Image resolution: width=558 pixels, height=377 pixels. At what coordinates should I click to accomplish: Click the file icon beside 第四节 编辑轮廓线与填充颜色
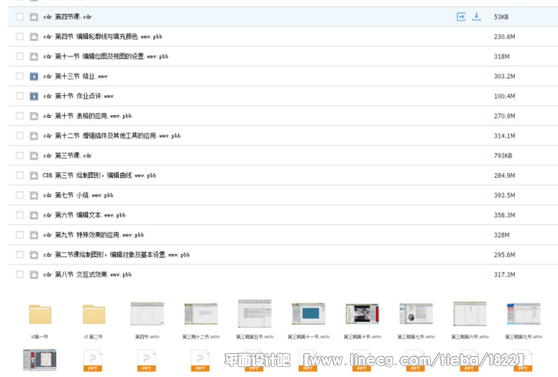coord(34,37)
